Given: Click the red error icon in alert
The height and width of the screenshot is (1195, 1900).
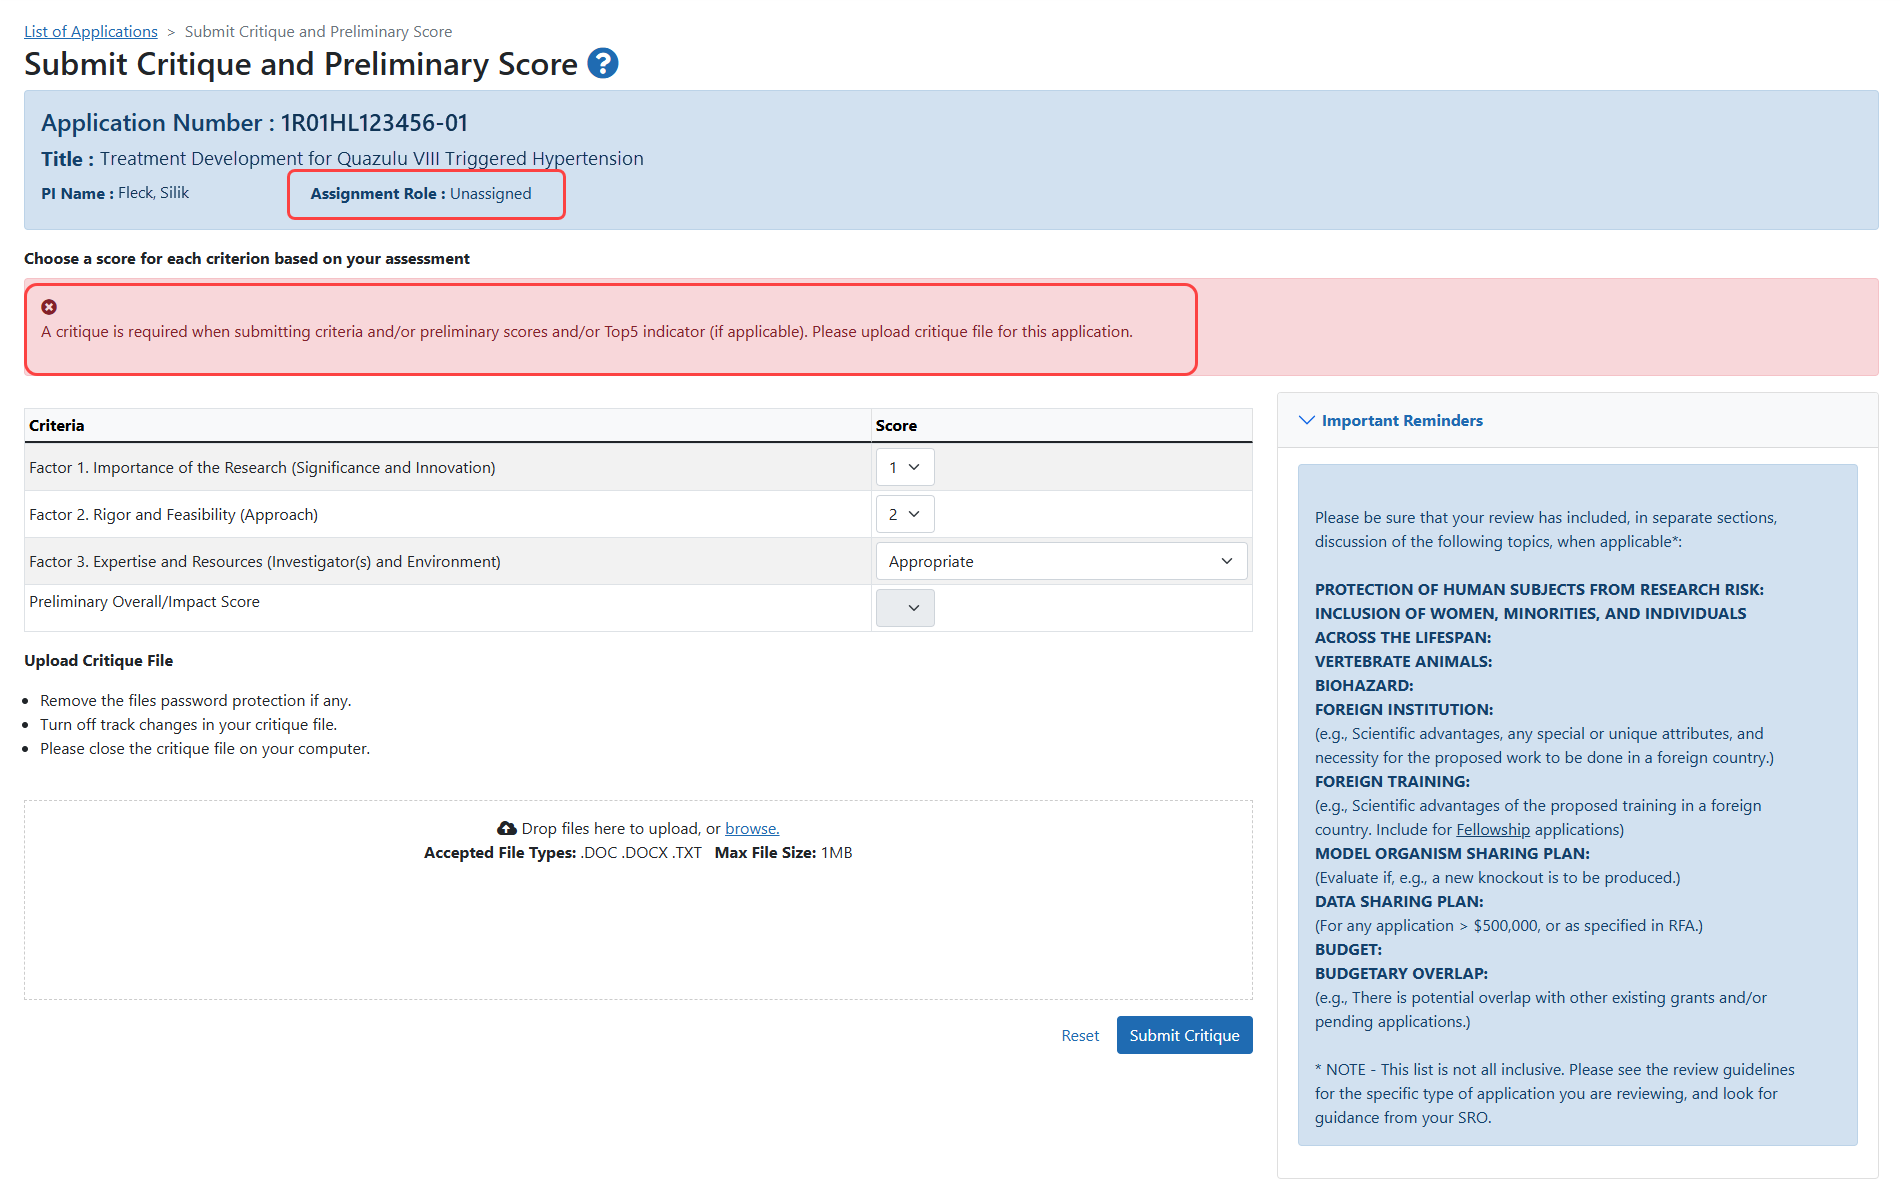Looking at the screenshot, I should pyautogui.click(x=49, y=307).
